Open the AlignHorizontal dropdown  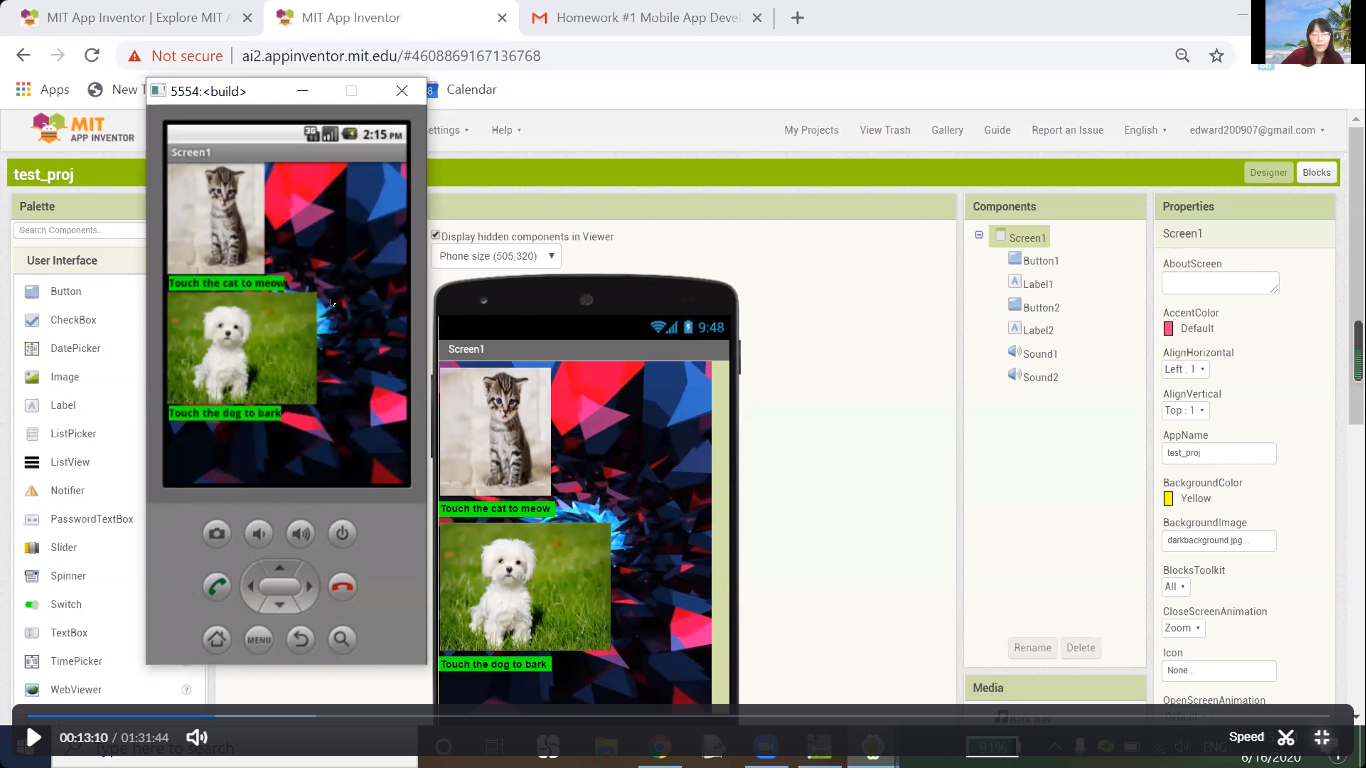(1186, 369)
